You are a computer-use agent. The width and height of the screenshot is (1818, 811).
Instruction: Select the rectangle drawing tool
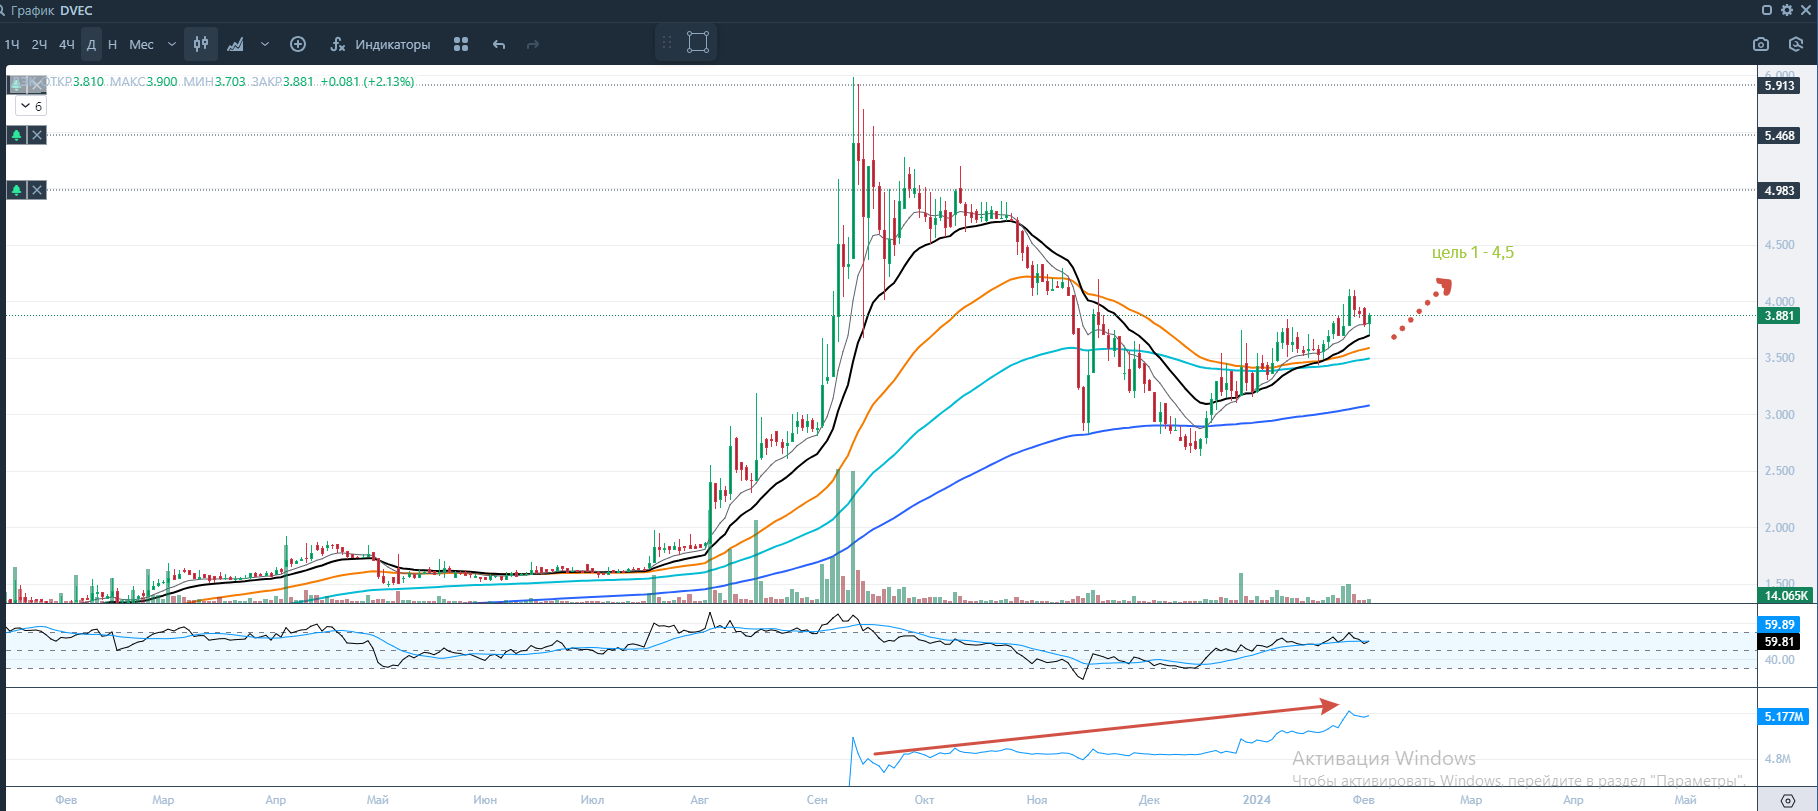tap(698, 42)
